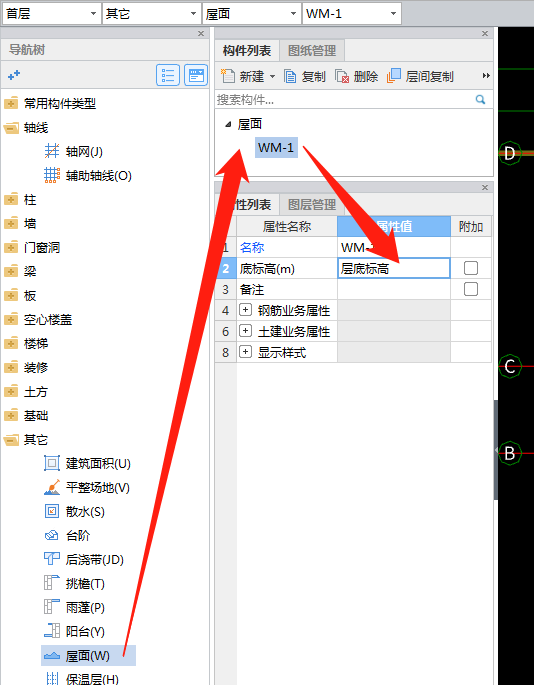Select 挑檐(T) item

tap(74, 584)
